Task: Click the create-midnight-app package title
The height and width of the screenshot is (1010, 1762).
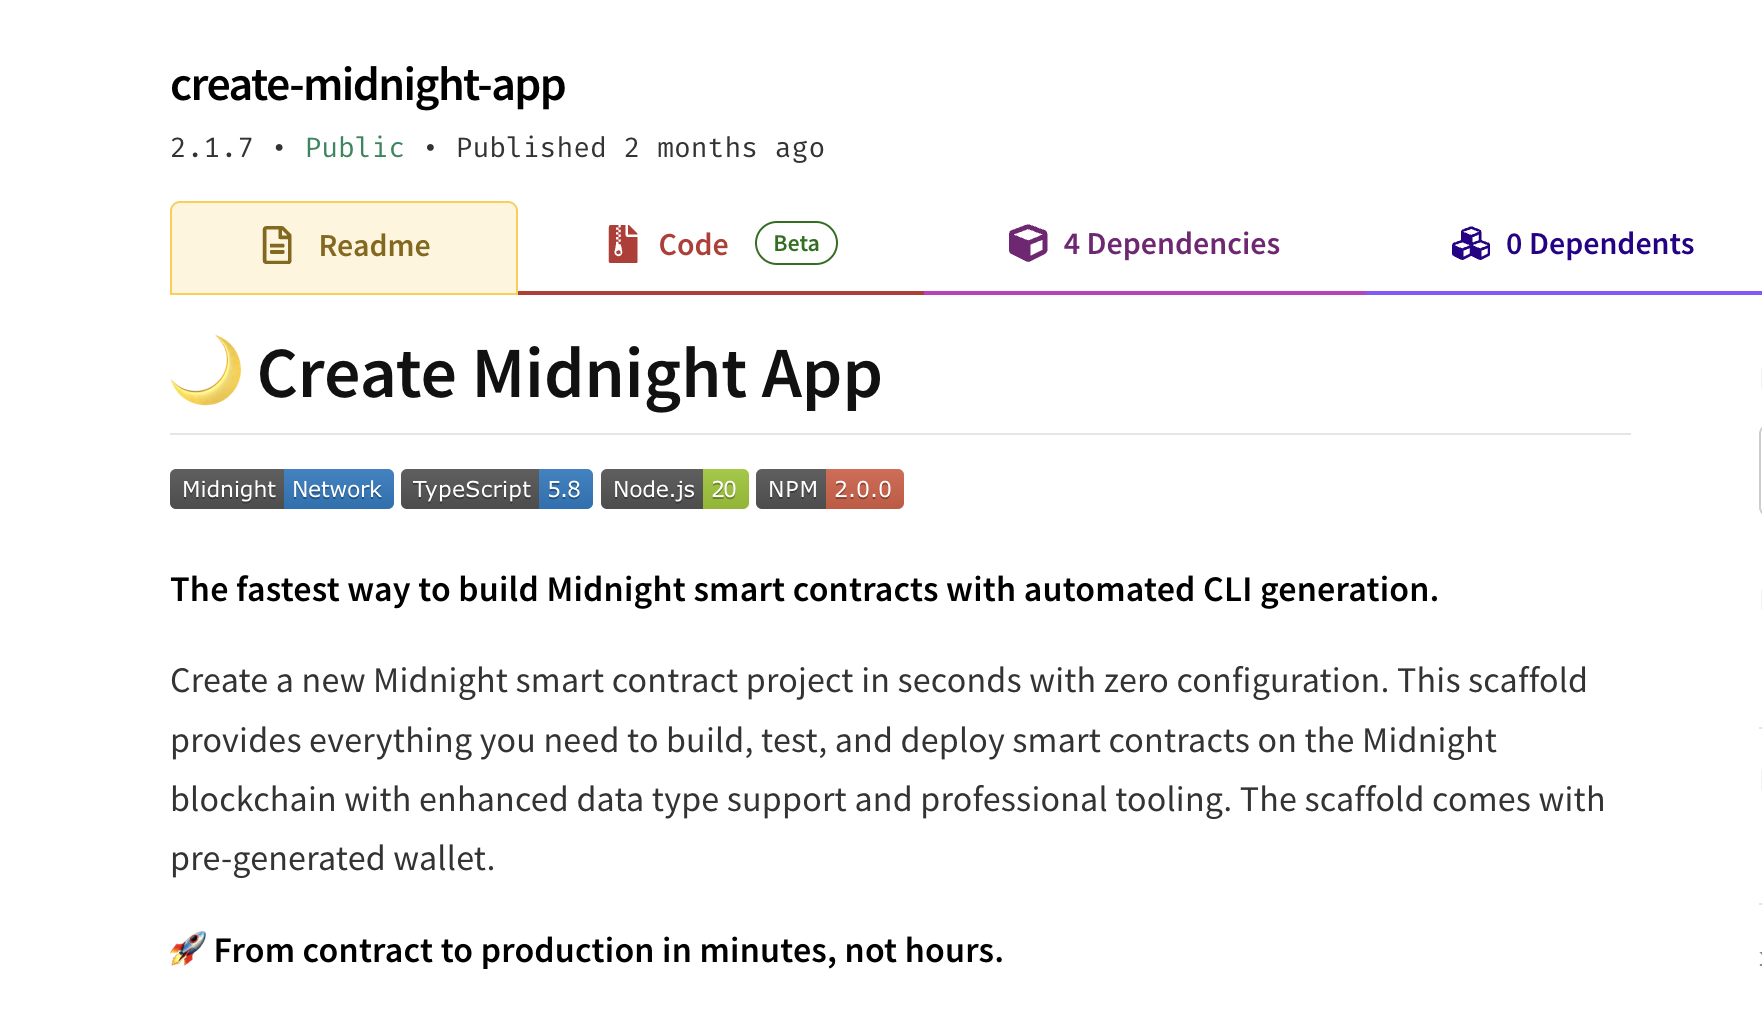Action: (368, 86)
